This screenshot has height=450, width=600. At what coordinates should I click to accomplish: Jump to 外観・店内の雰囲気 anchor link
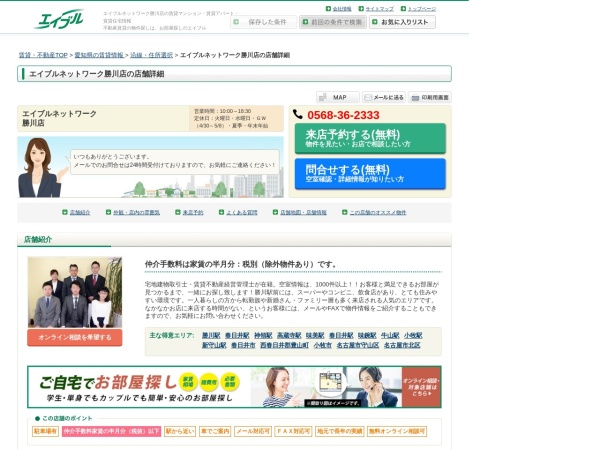coord(136,212)
